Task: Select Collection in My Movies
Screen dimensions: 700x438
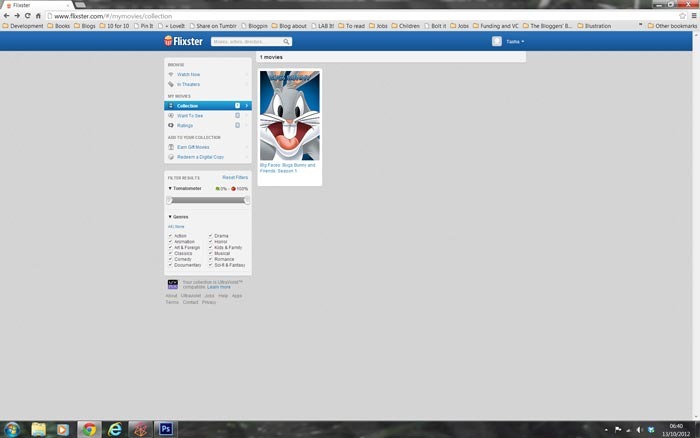Action: point(208,105)
